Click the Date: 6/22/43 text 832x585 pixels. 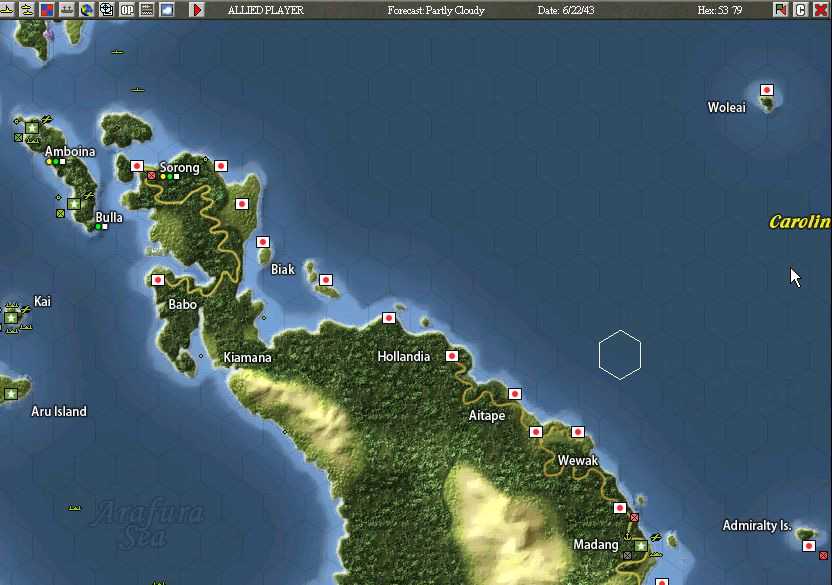566,10
